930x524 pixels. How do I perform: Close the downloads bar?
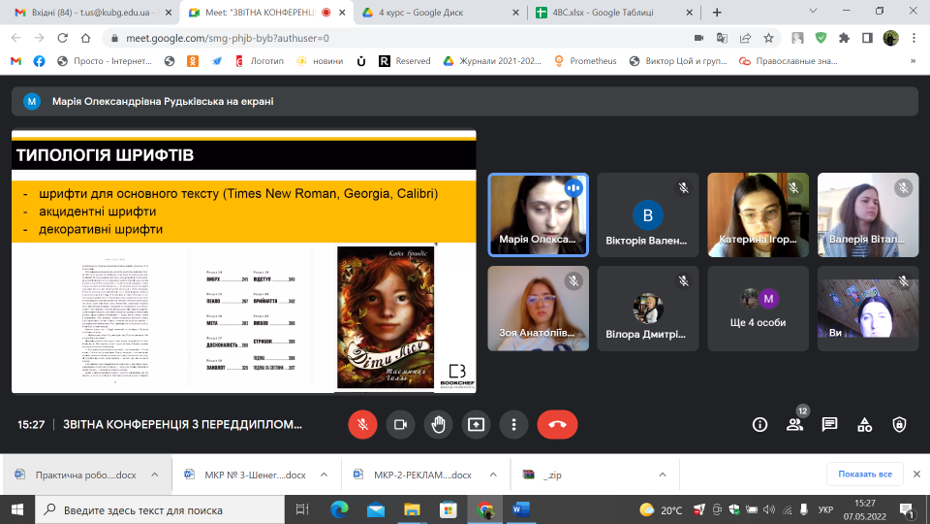point(916,474)
